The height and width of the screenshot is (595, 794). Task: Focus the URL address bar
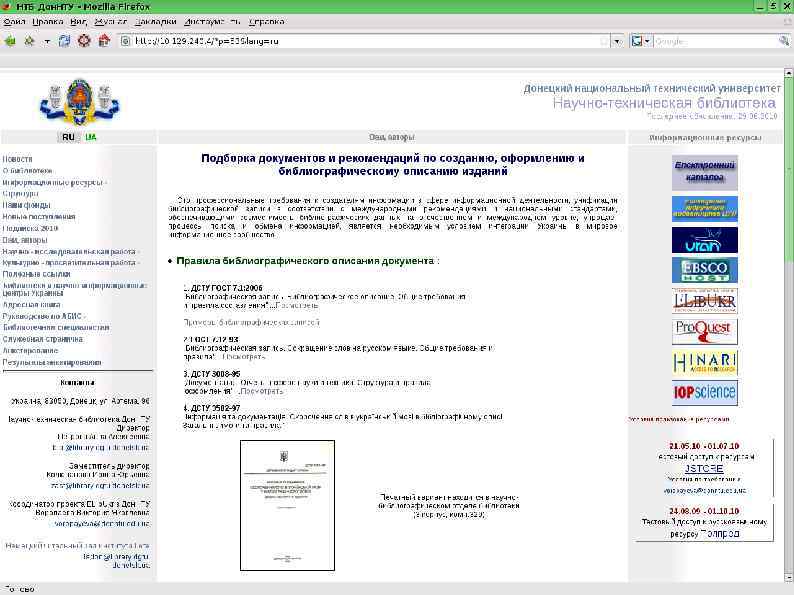[x=365, y=41]
